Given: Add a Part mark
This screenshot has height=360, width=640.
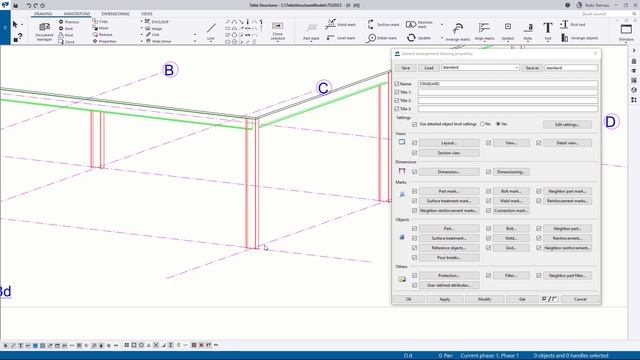Looking at the screenshot, I should tap(311, 31).
